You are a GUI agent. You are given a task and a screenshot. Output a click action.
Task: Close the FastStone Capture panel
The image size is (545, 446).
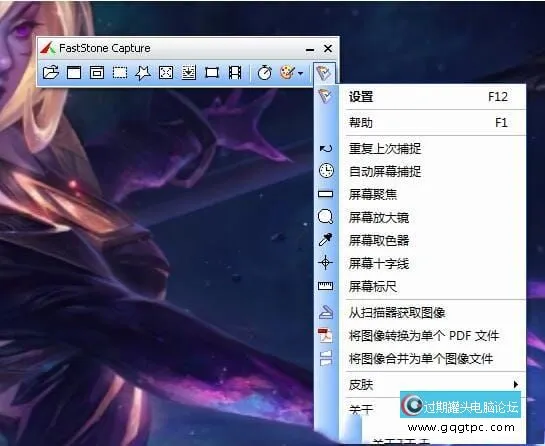coord(328,48)
